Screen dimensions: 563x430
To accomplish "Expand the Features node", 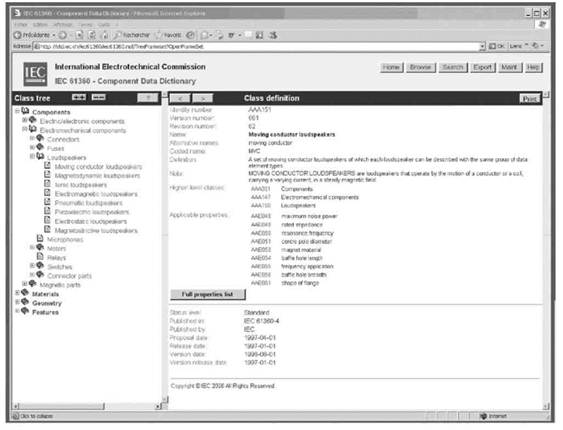I will click(17, 311).
